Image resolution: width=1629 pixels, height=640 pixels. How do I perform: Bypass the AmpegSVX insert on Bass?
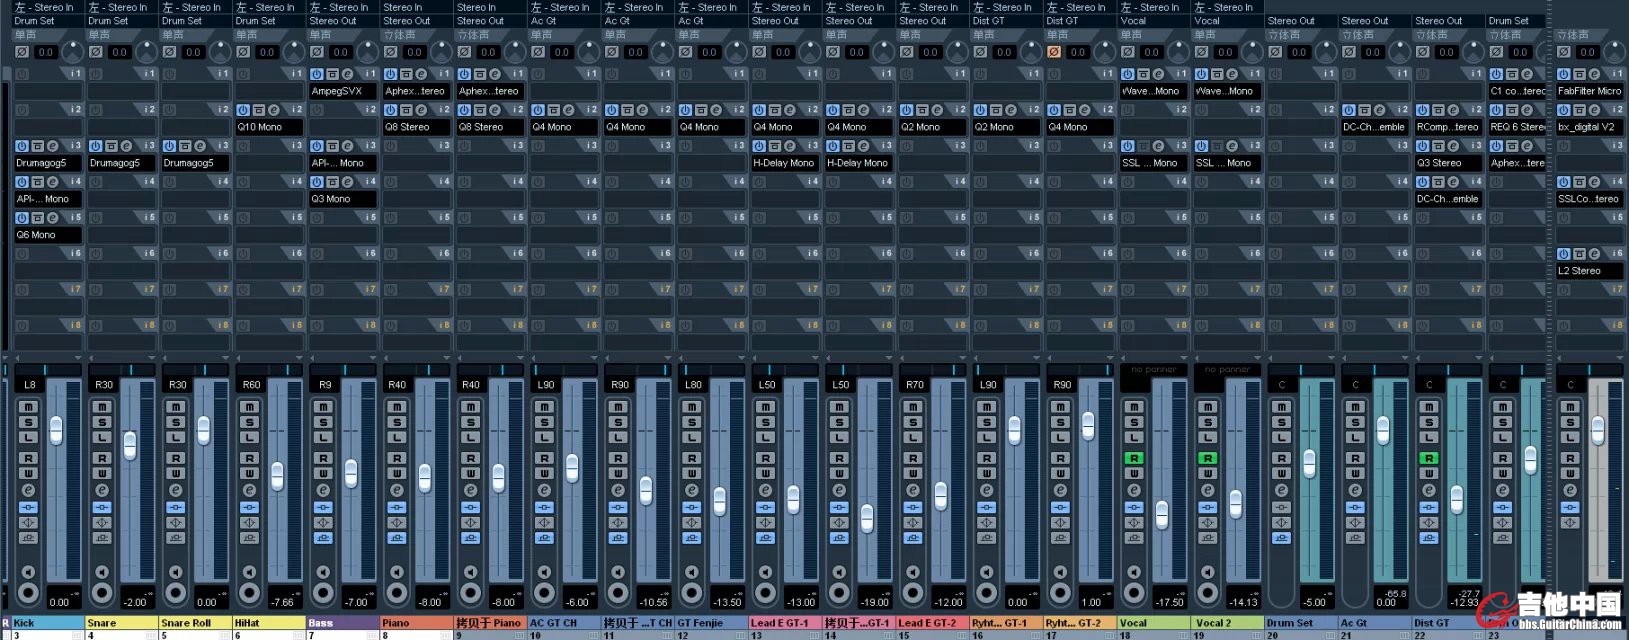coord(331,74)
